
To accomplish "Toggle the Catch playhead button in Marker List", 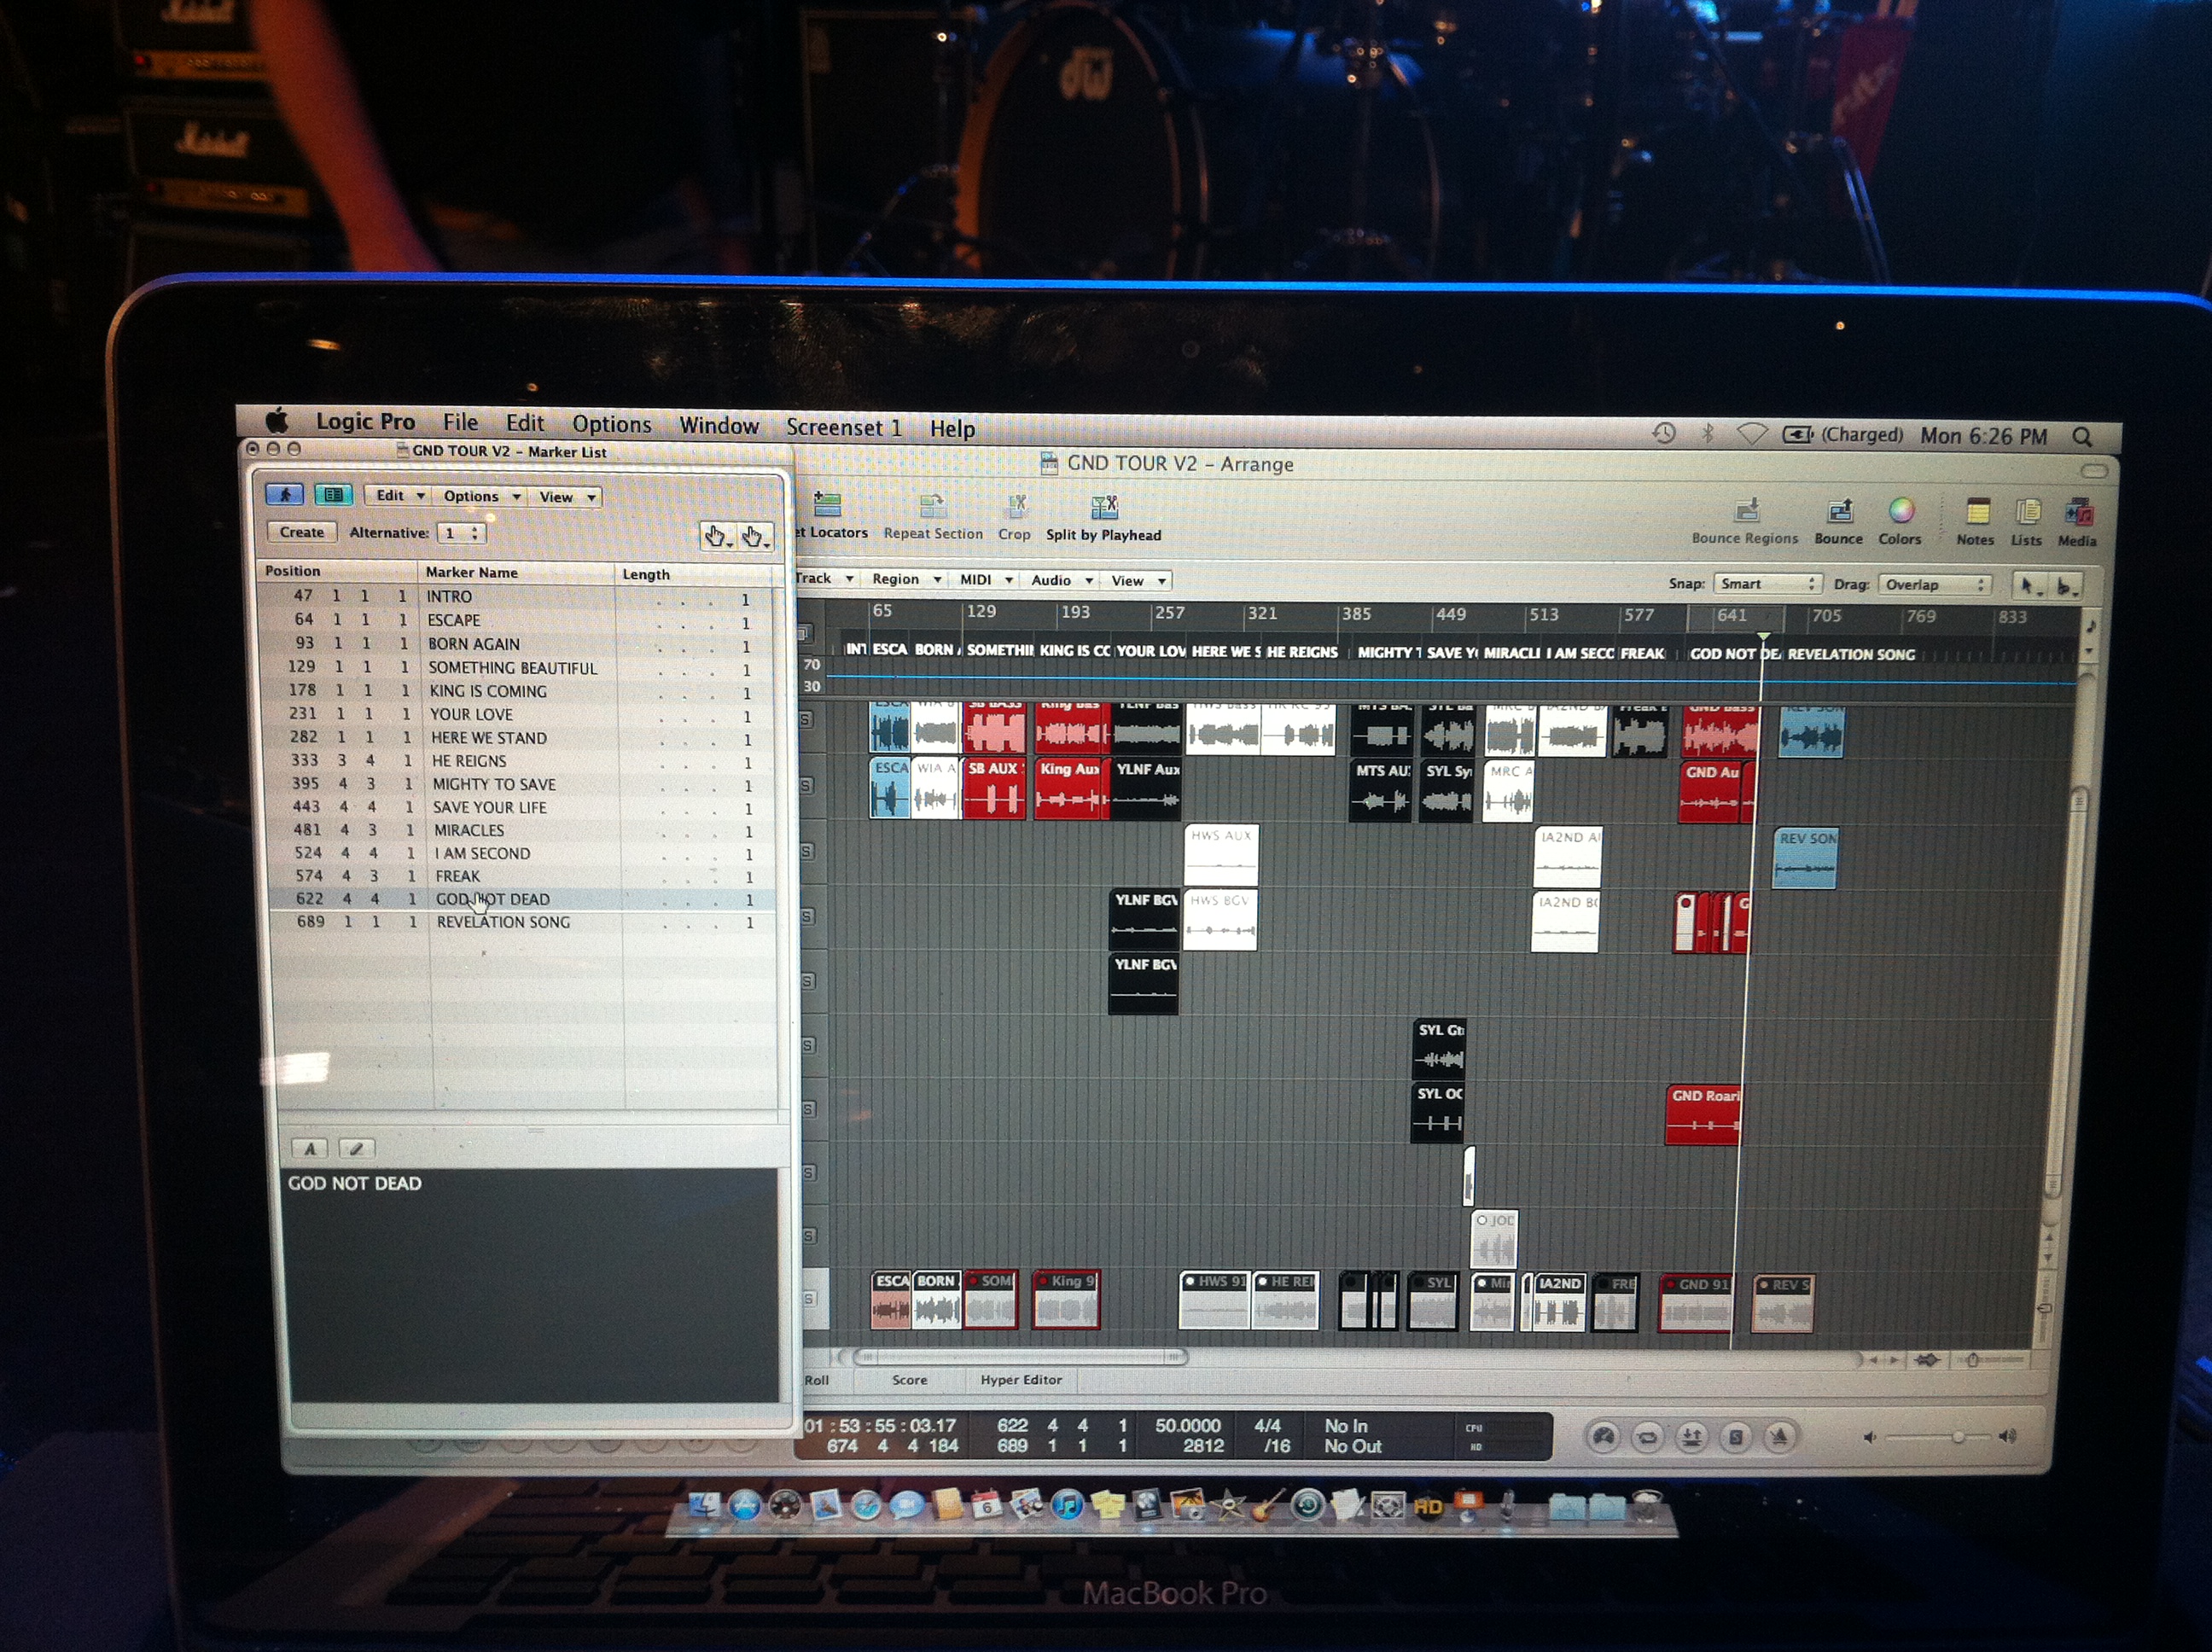I will click(284, 494).
